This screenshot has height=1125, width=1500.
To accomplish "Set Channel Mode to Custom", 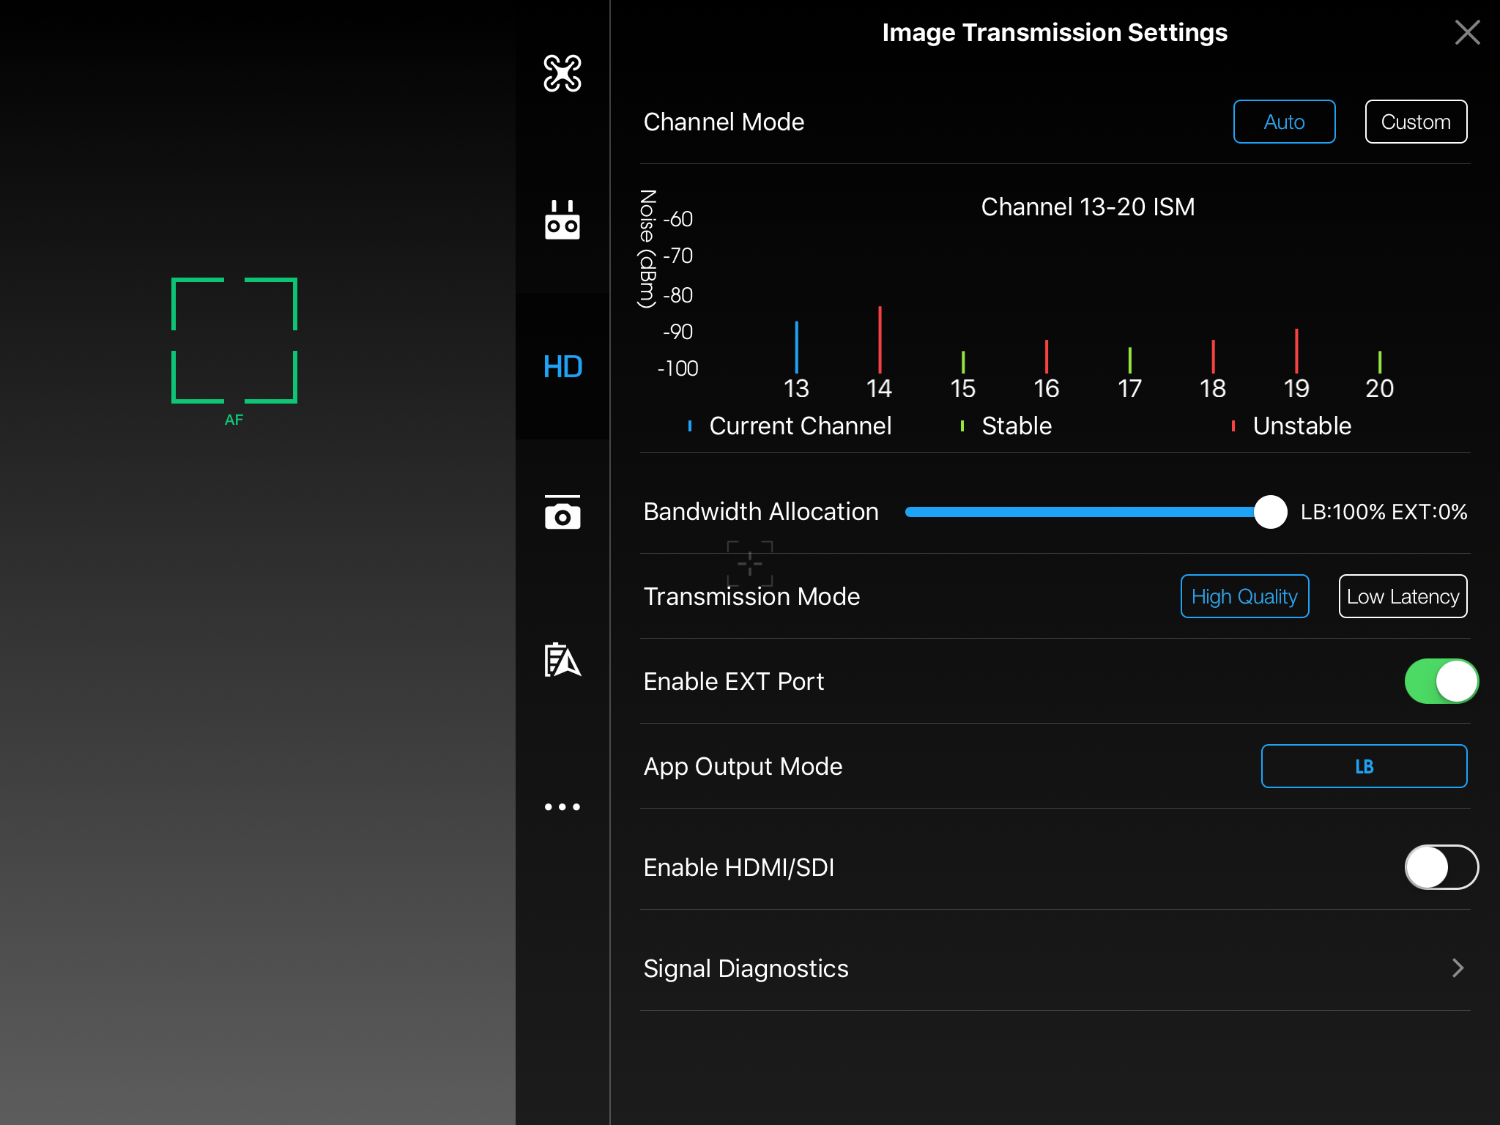I will click(1416, 122).
